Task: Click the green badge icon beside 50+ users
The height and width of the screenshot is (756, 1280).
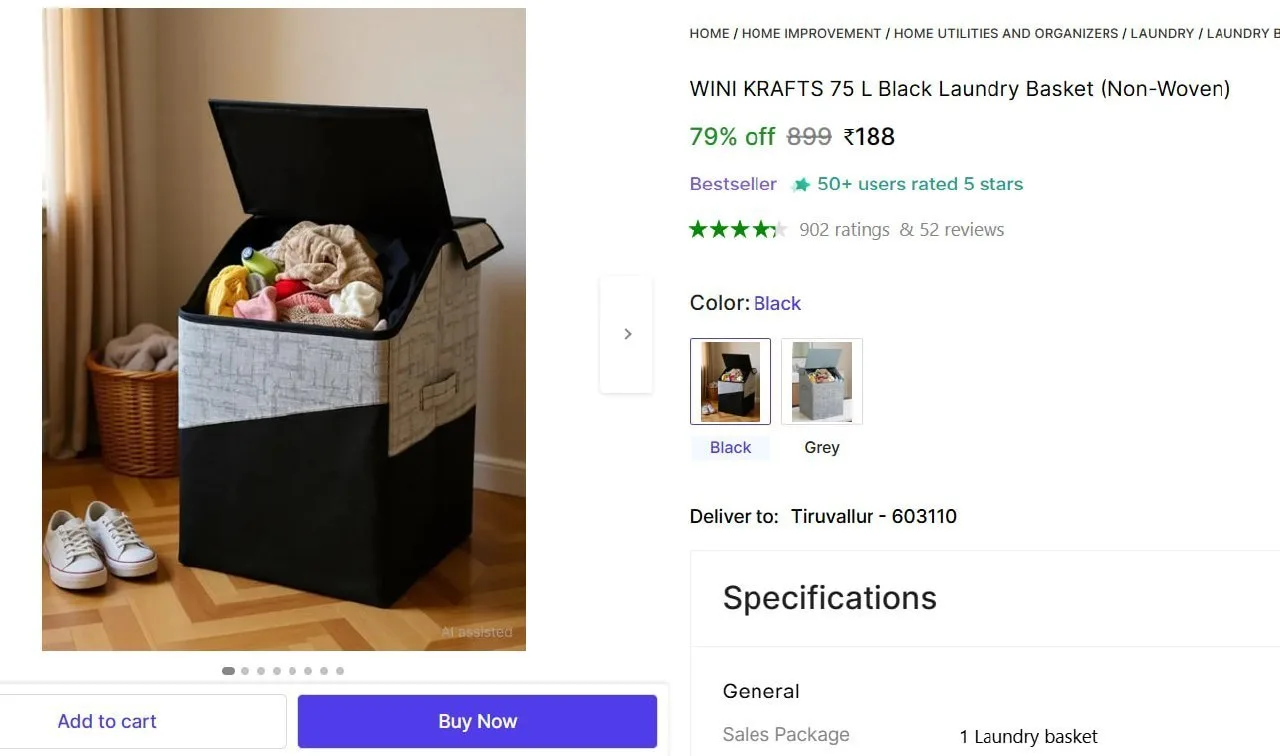Action: pos(800,185)
